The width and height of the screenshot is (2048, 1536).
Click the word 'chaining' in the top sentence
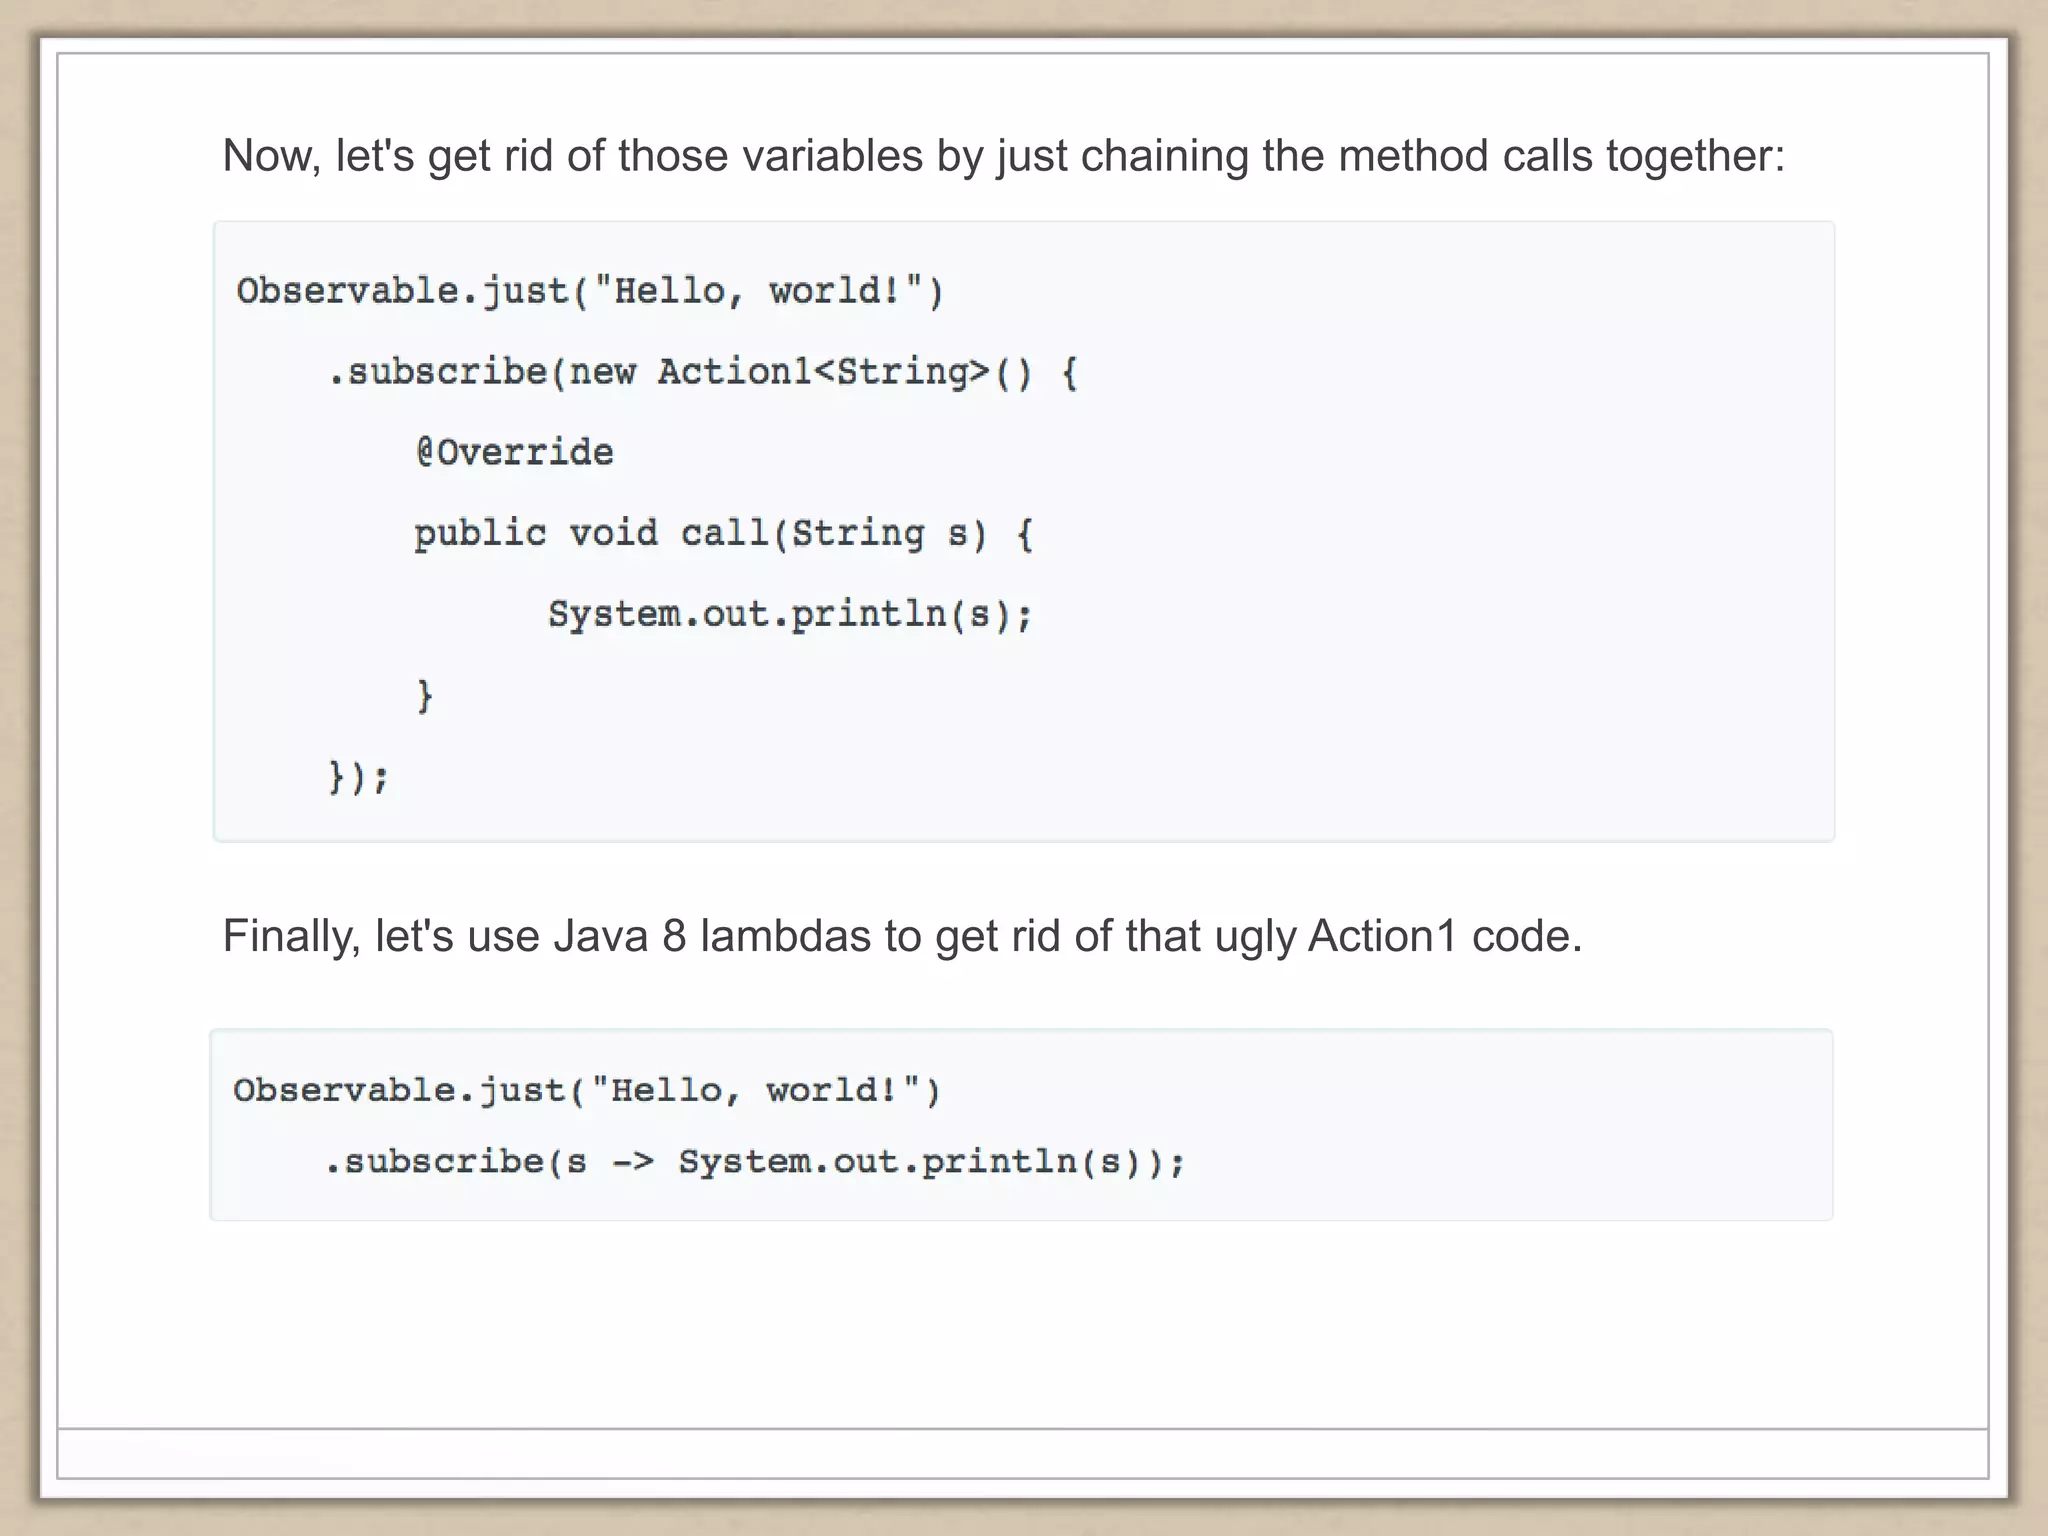tap(1164, 156)
